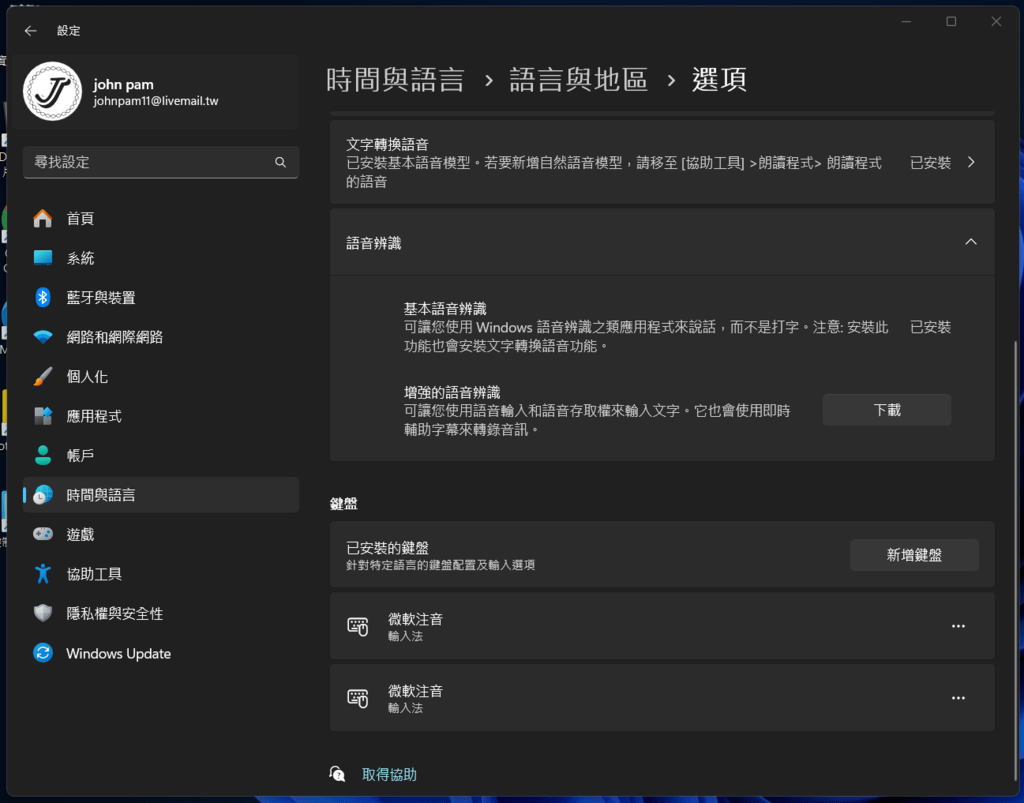Click the first 微軟注音 keyboard icon
1024x803 pixels.
pos(358,627)
